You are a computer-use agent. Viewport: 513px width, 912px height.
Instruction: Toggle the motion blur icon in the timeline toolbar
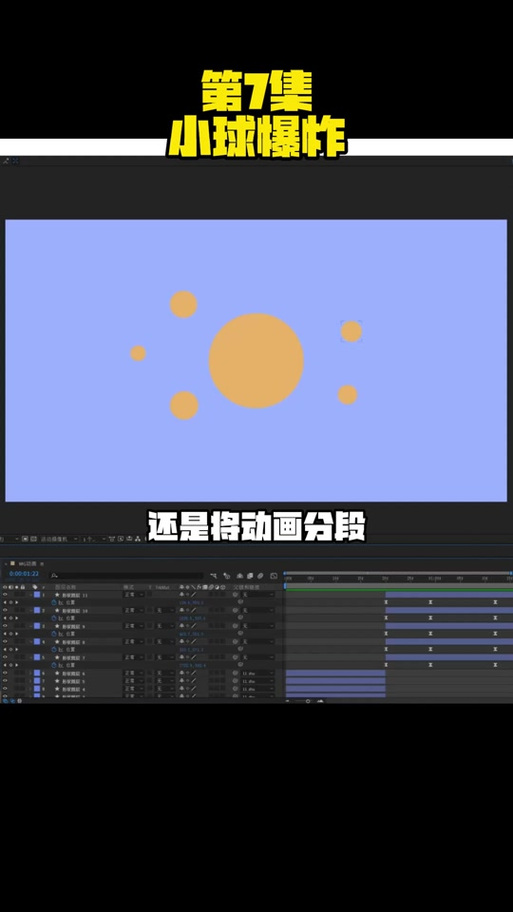261,575
